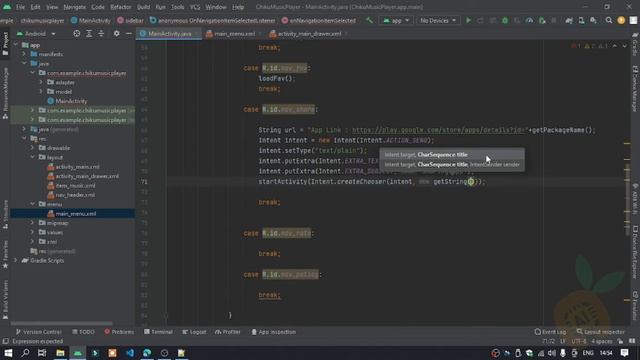The image size is (640, 360).
Task: Open the Gradle side panel
Action: [635, 44]
